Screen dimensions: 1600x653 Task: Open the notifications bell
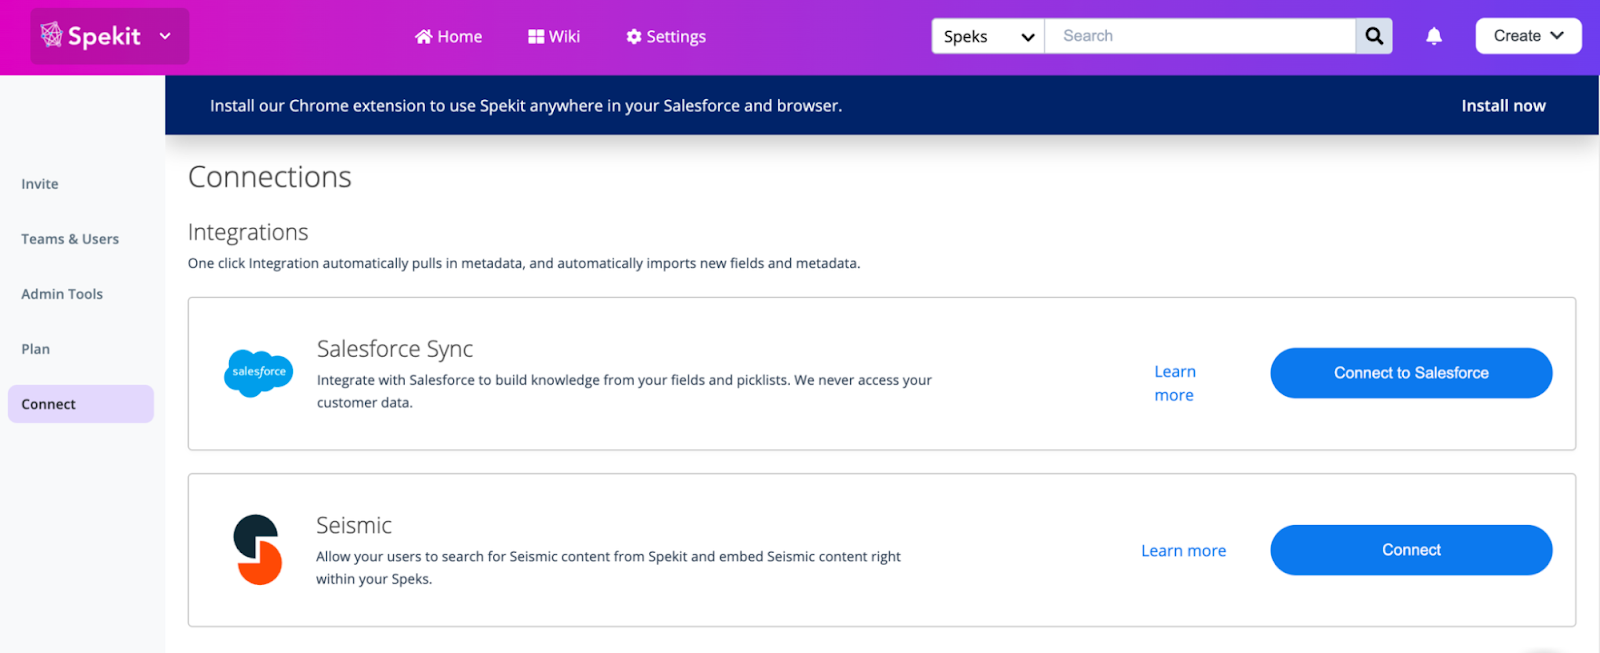pyautogui.click(x=1434, y=36)
